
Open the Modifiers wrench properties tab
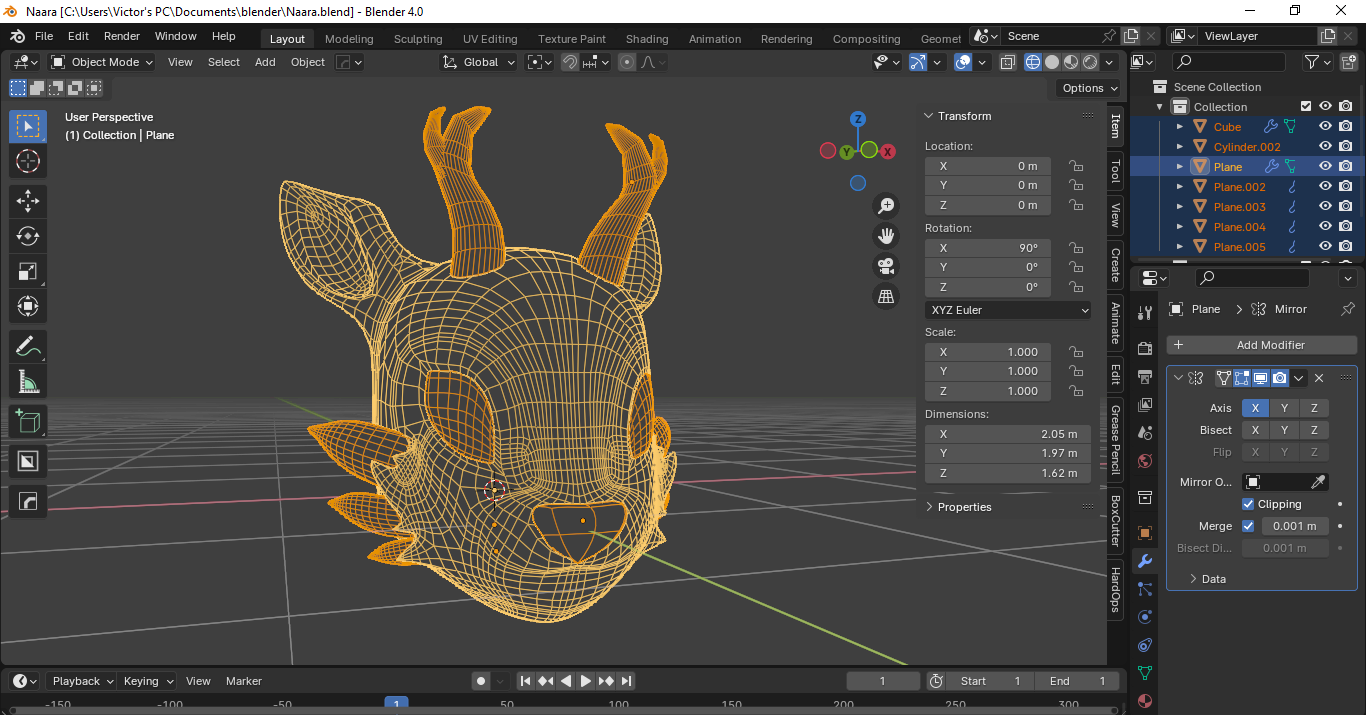coord(1145,561)
